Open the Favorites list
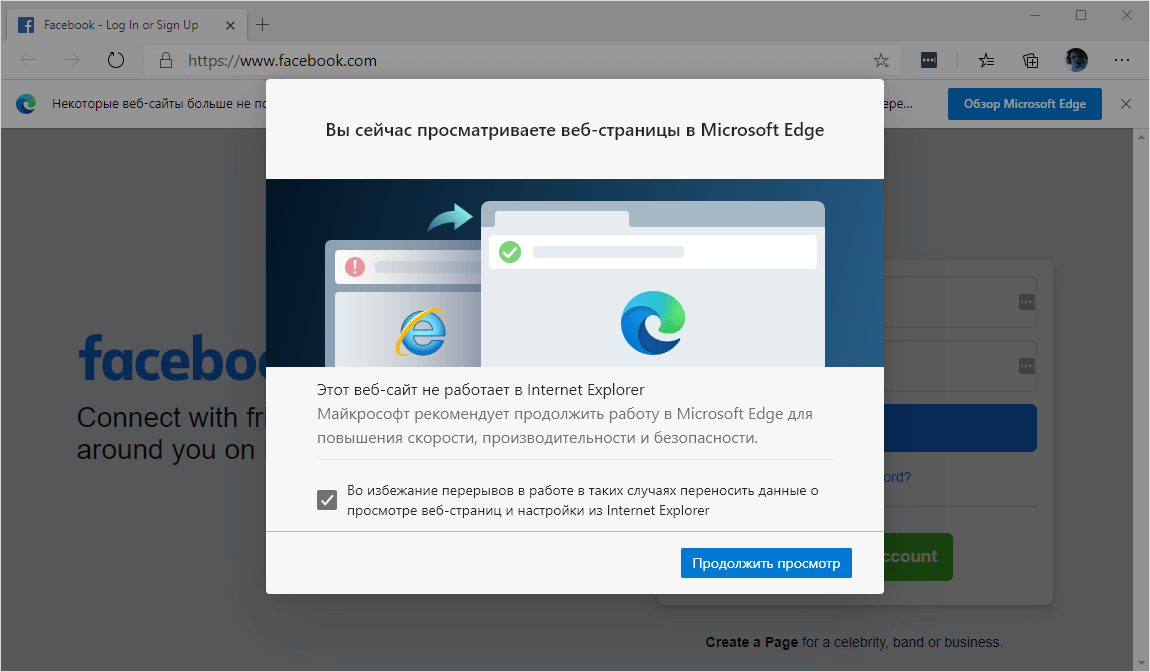The width and height of the screenshot is (1150, 672). (986, 60)
